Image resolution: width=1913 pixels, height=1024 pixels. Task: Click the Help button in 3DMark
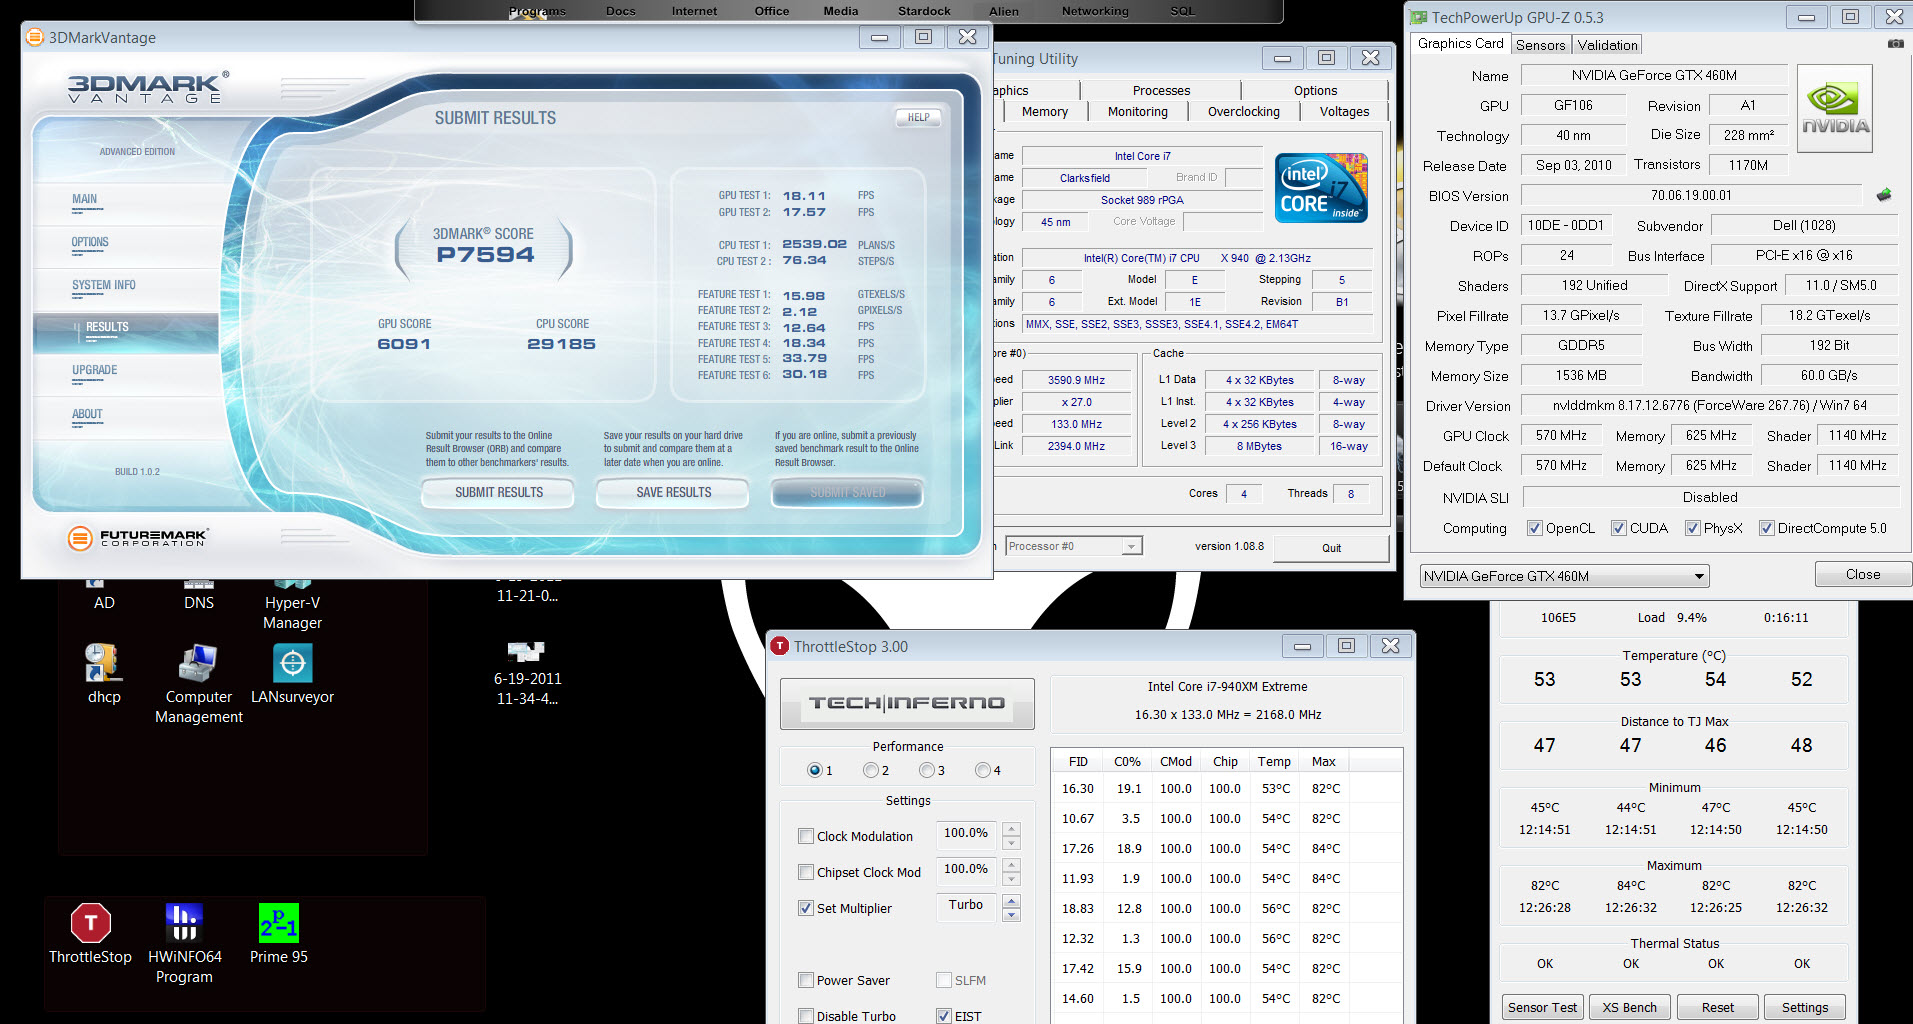(918, 118)
